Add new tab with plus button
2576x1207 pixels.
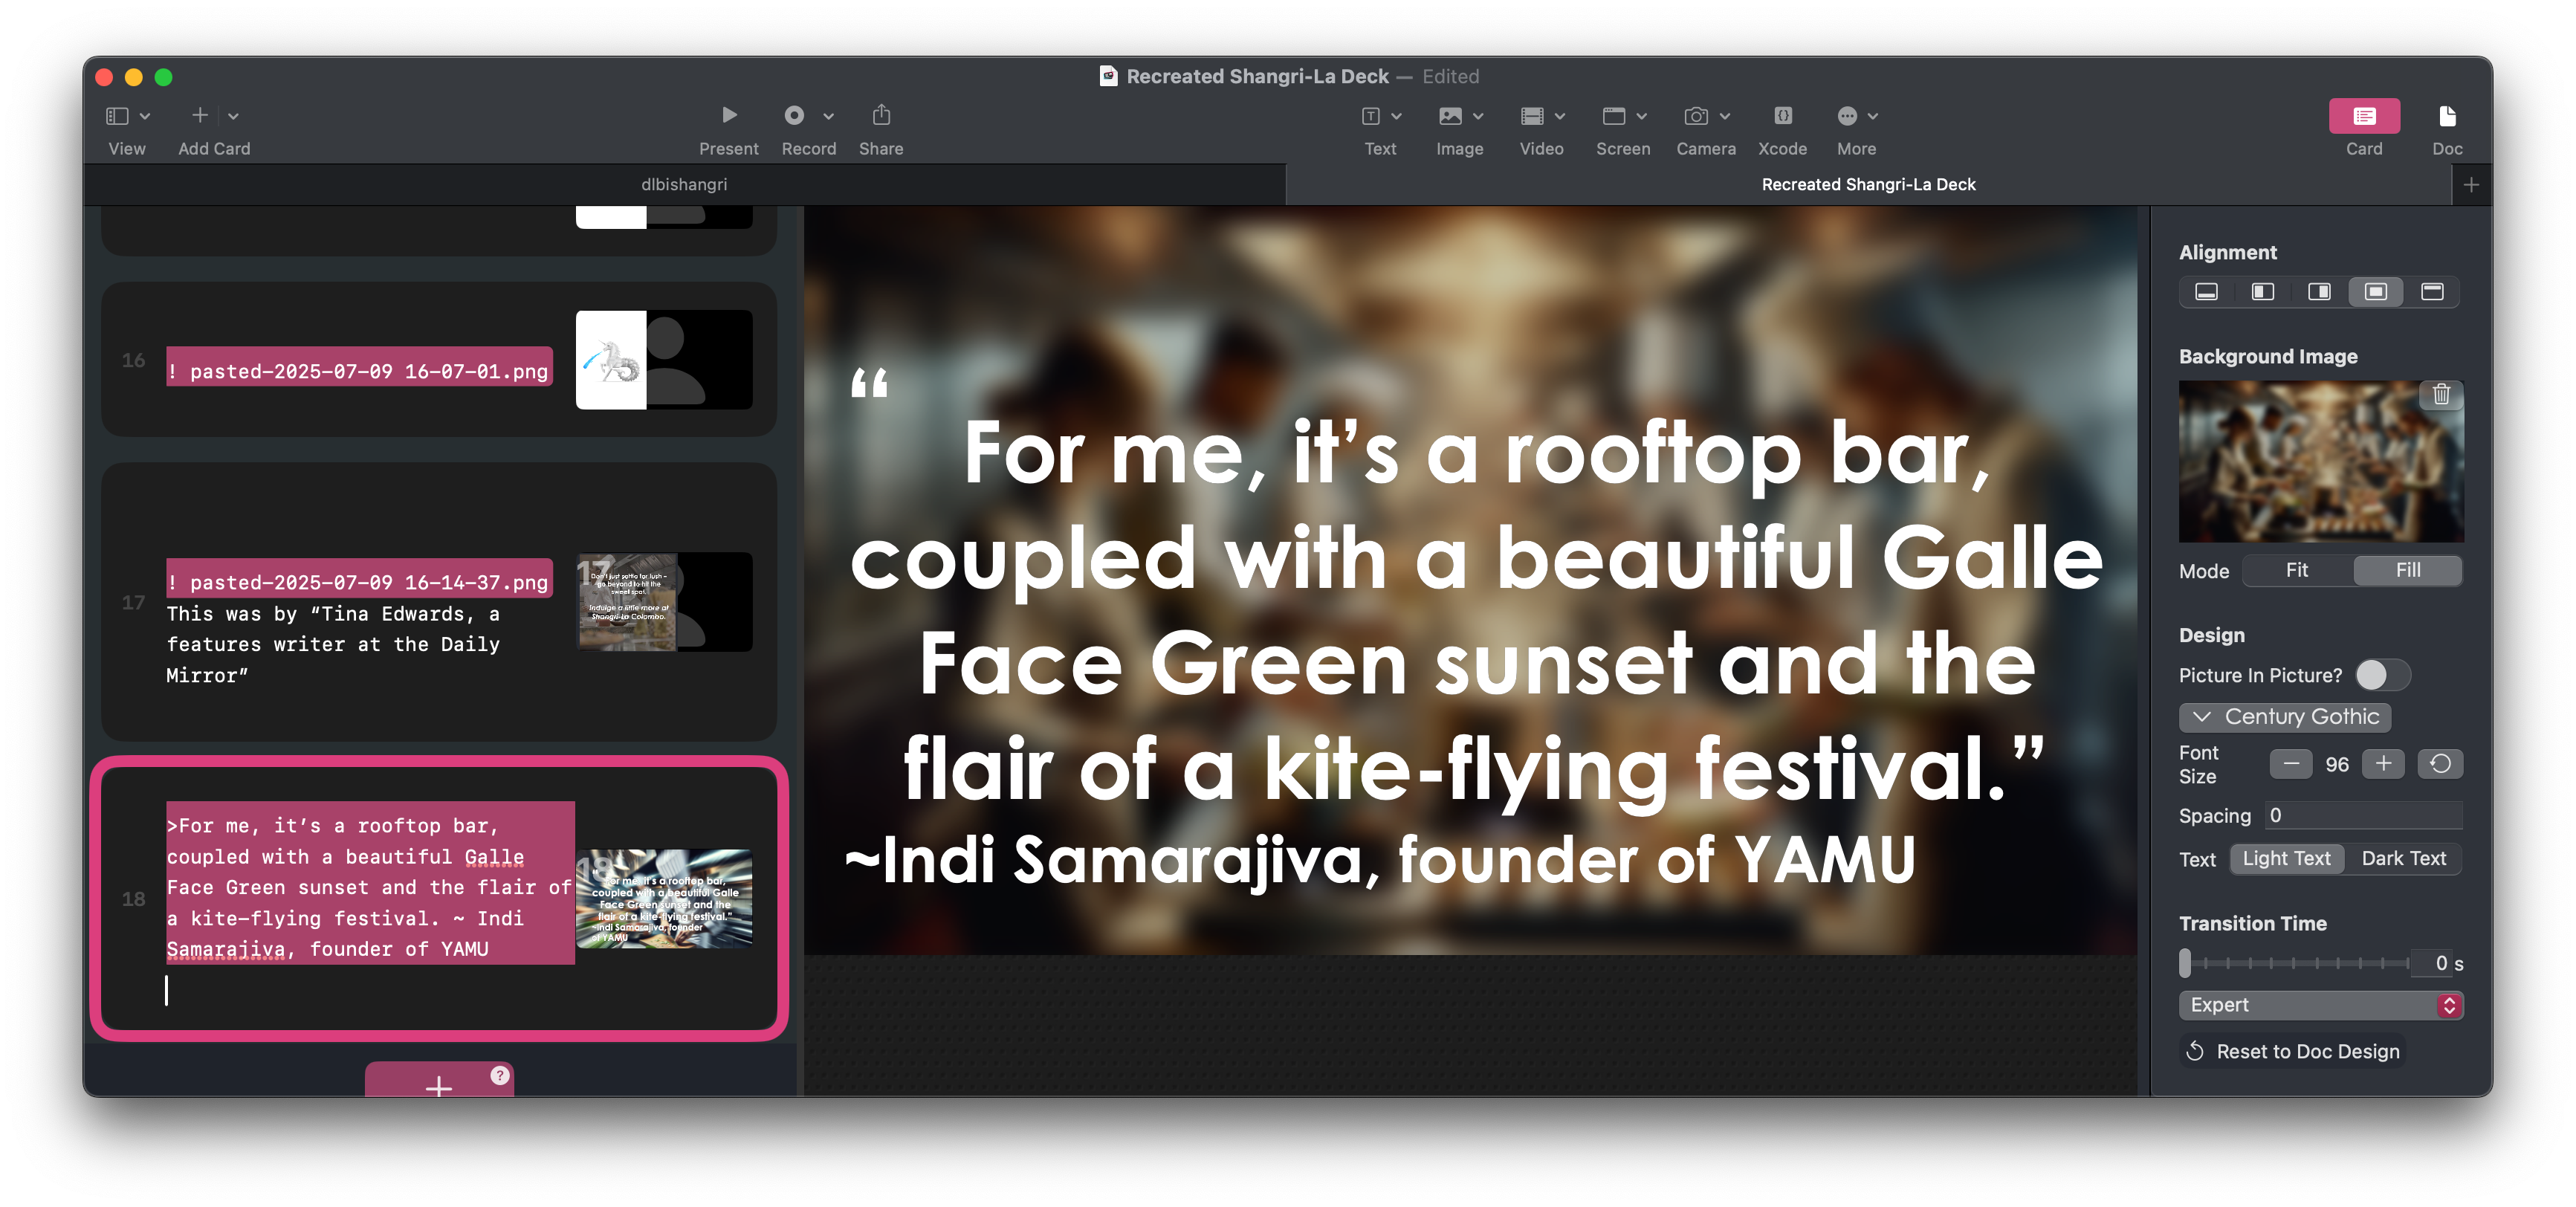[2471, 185]
